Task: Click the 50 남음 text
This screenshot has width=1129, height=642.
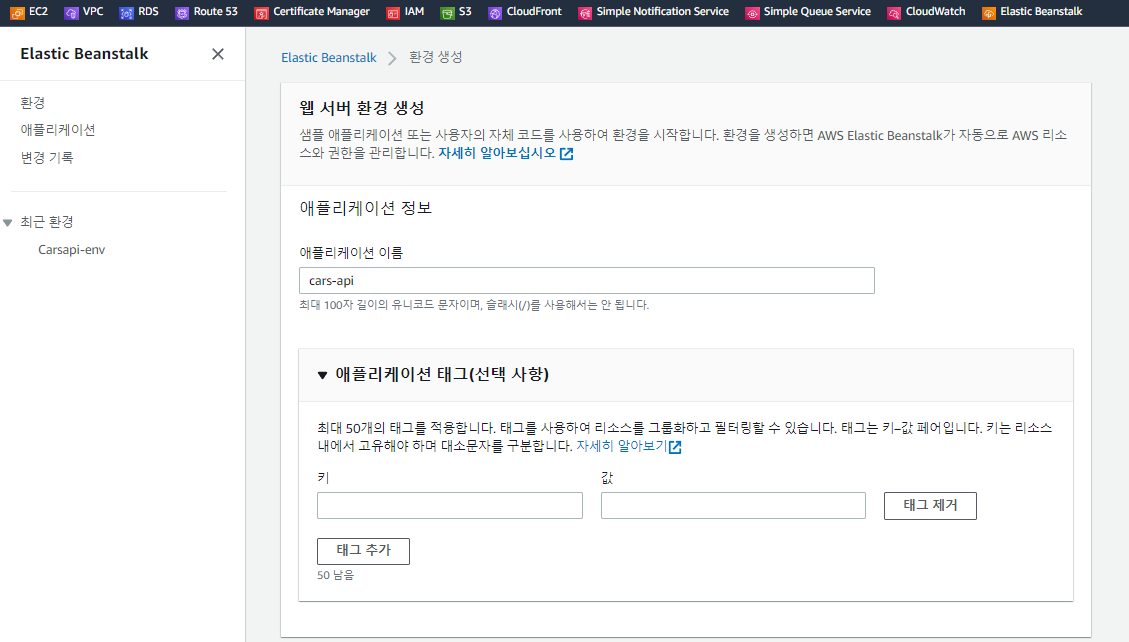Action: [x=336, y=575]
